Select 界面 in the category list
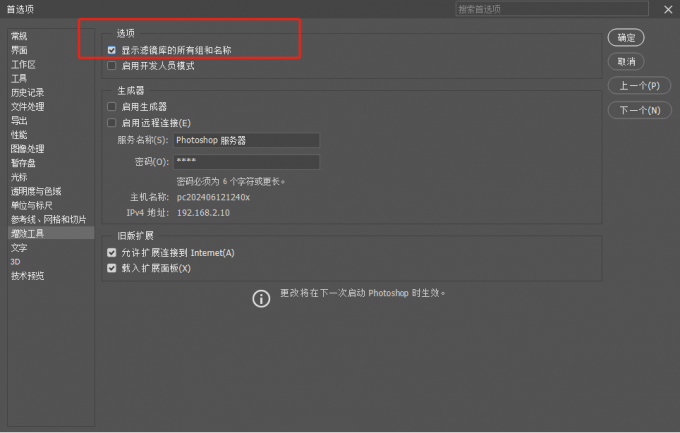Viewport: 680px width, 433px height. tap(19, 50)
